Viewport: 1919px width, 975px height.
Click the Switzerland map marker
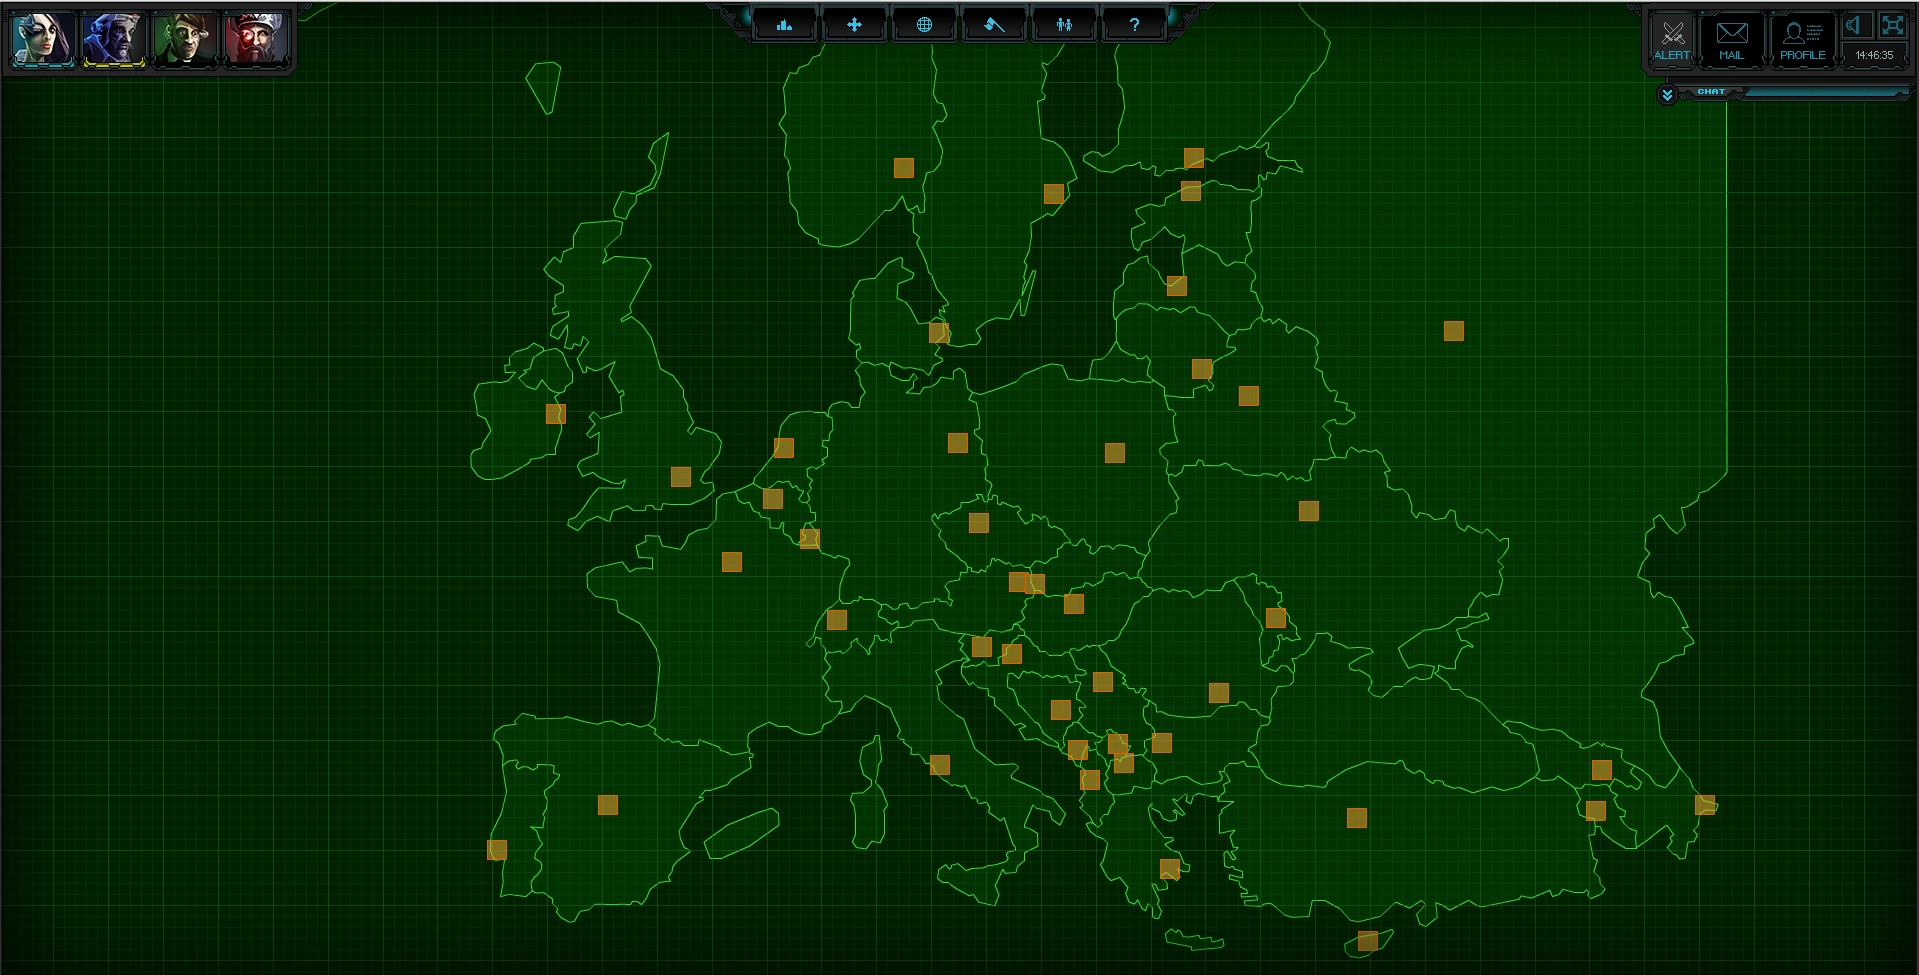click(x=837, y=620)
